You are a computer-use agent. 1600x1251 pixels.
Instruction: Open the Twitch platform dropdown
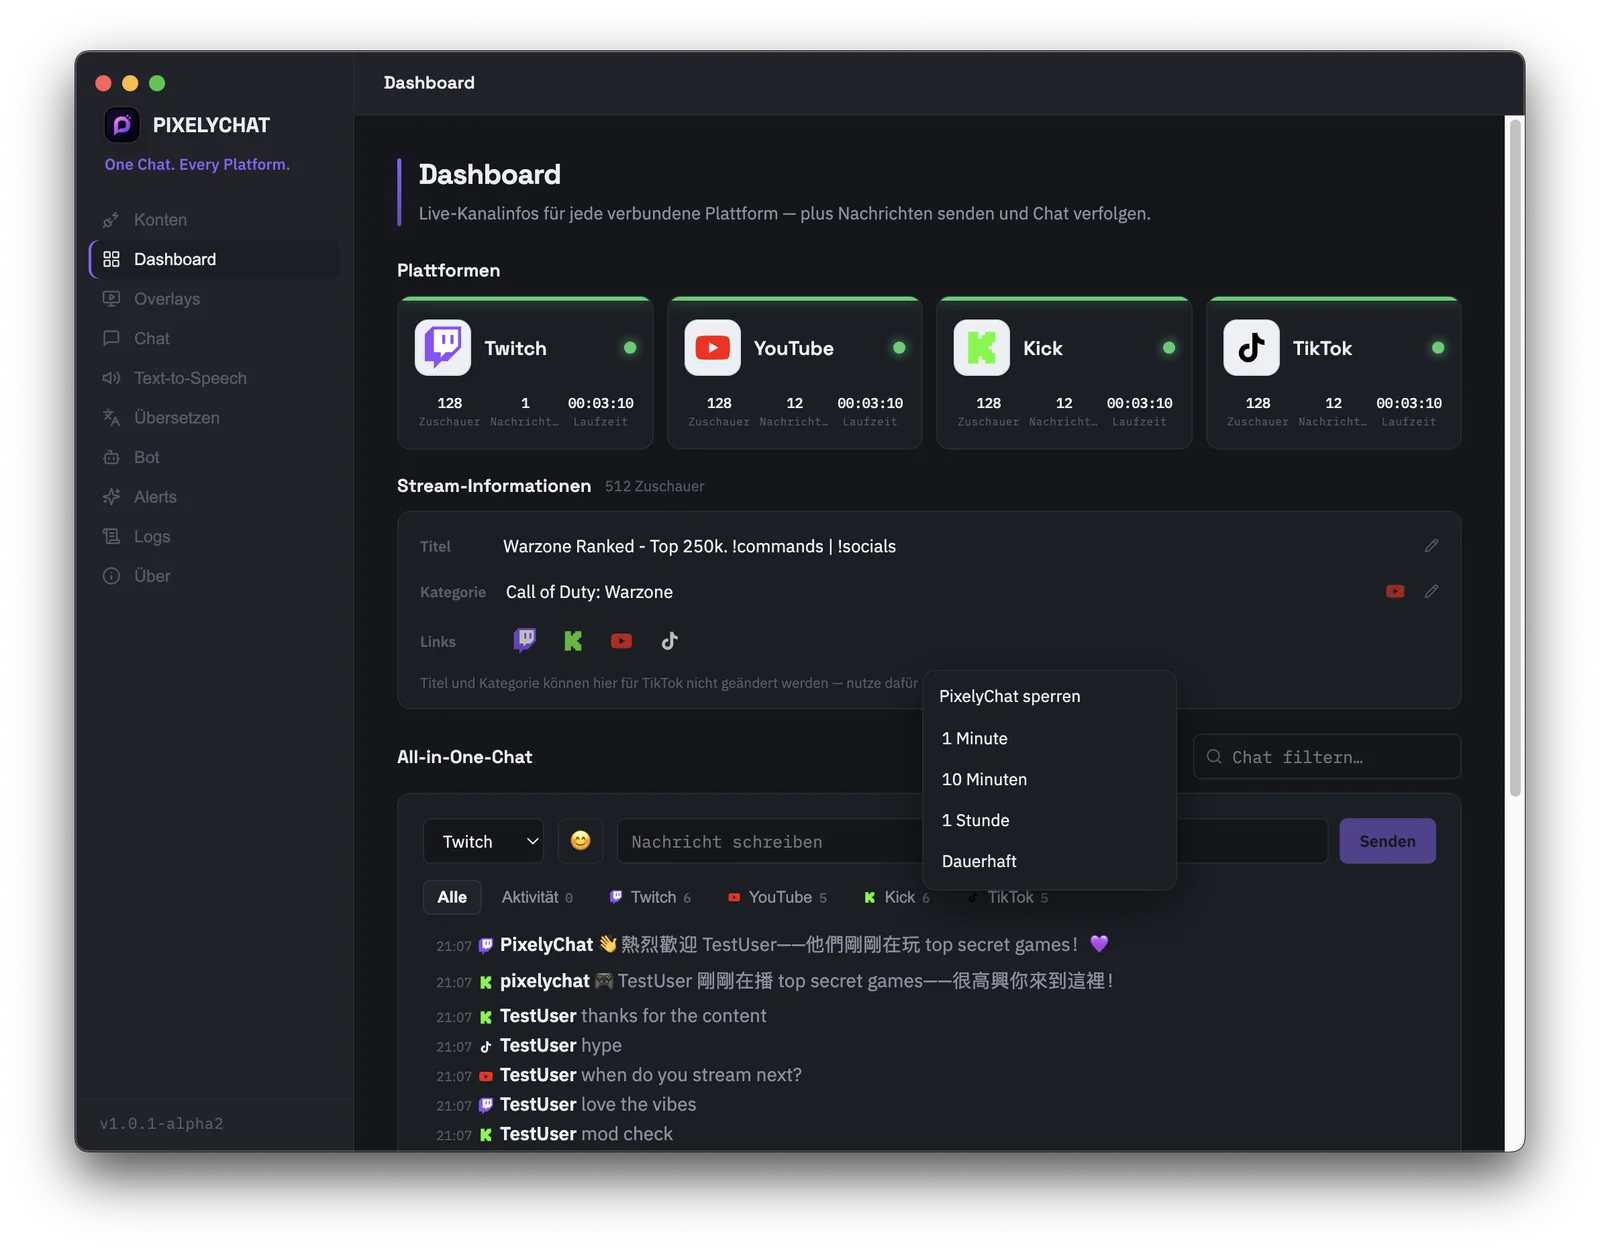coord(484,842)
